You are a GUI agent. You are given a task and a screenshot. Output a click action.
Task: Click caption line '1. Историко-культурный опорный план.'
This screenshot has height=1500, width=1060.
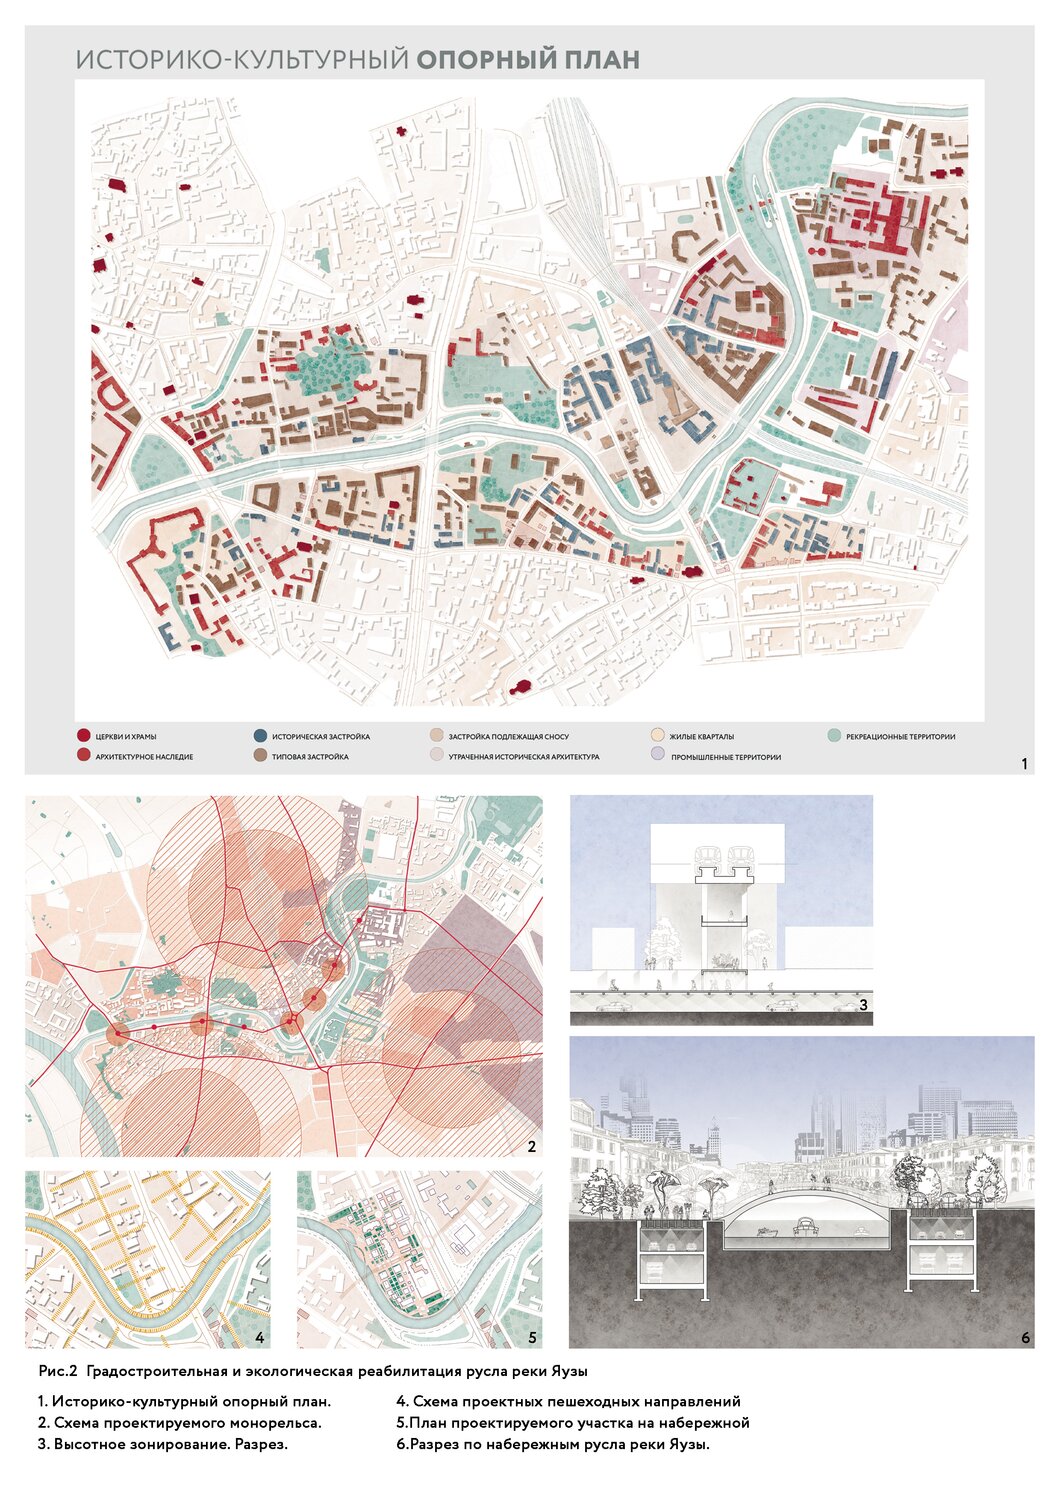(184, 1402)
